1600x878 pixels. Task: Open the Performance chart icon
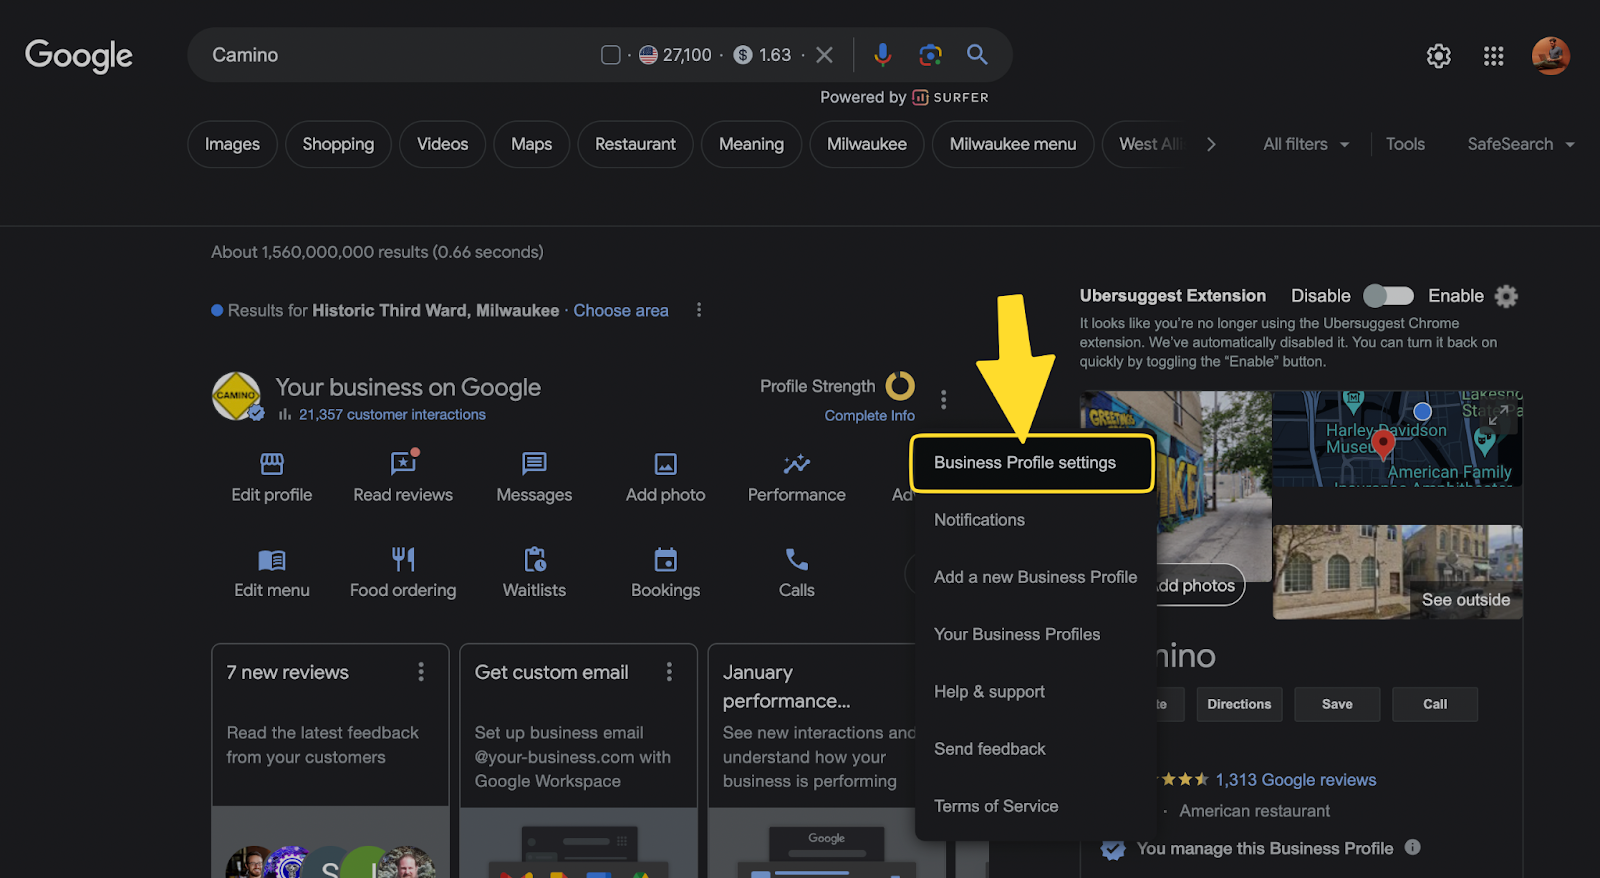(797, 464)
